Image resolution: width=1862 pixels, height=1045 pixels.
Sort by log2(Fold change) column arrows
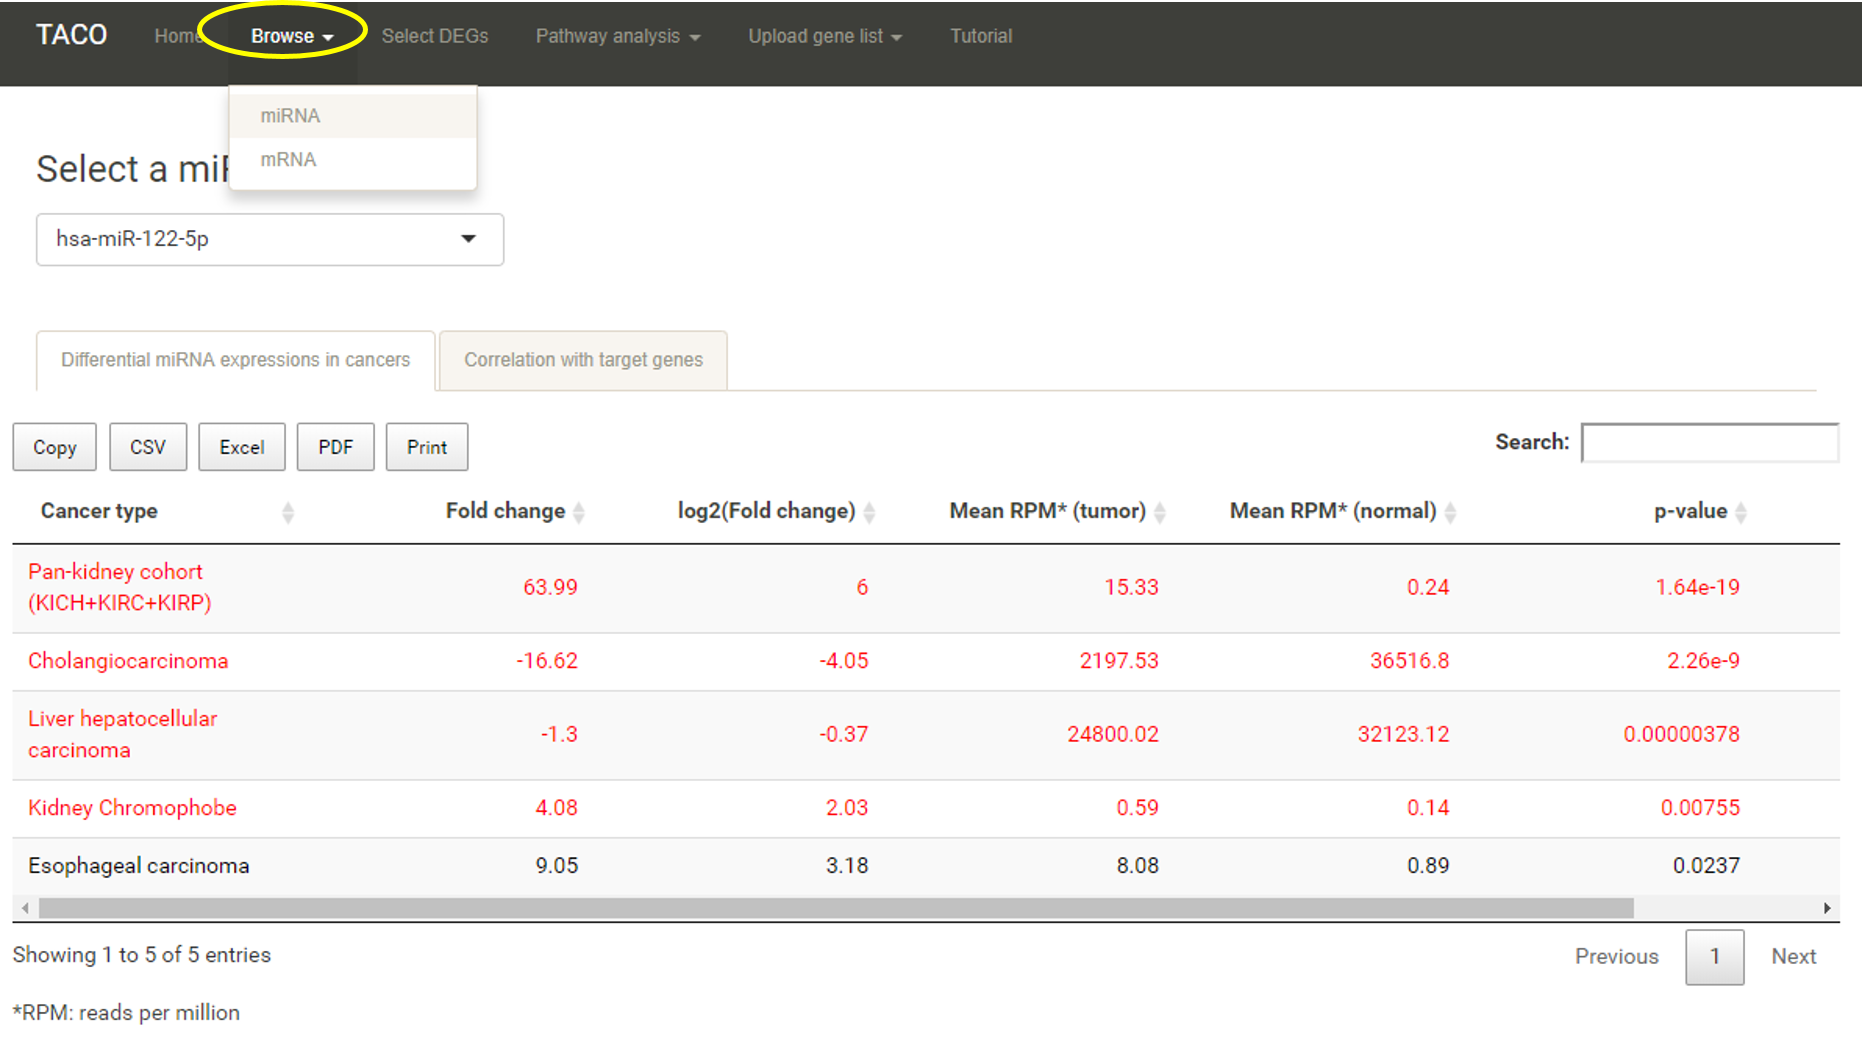tap(869, 512)
